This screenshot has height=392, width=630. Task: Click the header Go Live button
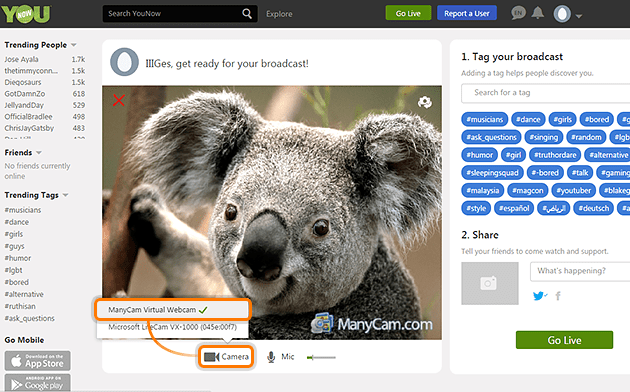point(408,13)
